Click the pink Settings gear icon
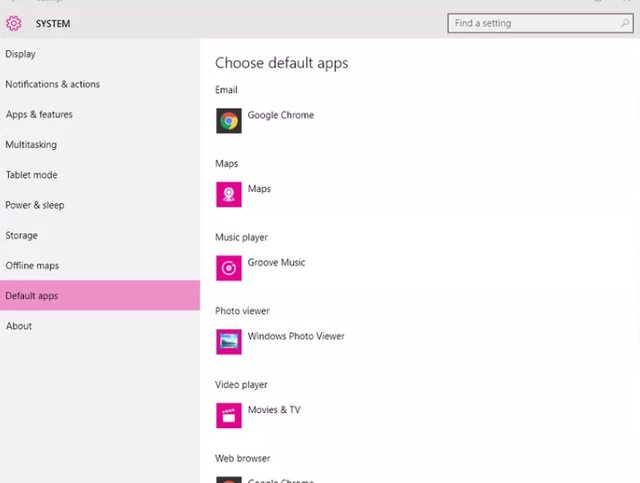 coord(13,23)
